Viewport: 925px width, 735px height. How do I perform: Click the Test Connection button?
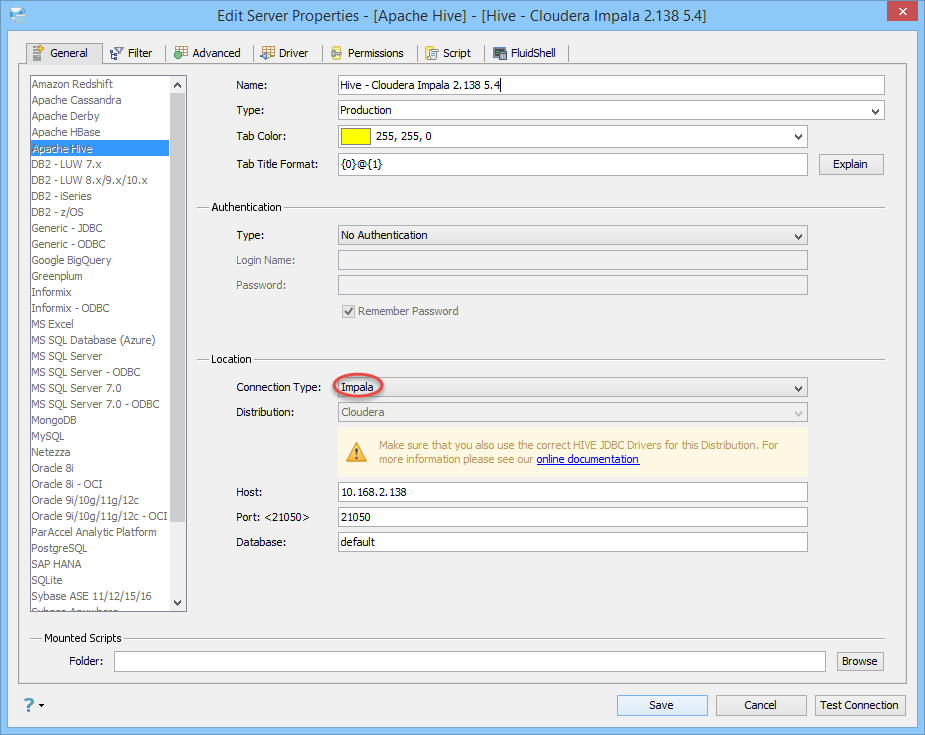(x=860, y=705)
